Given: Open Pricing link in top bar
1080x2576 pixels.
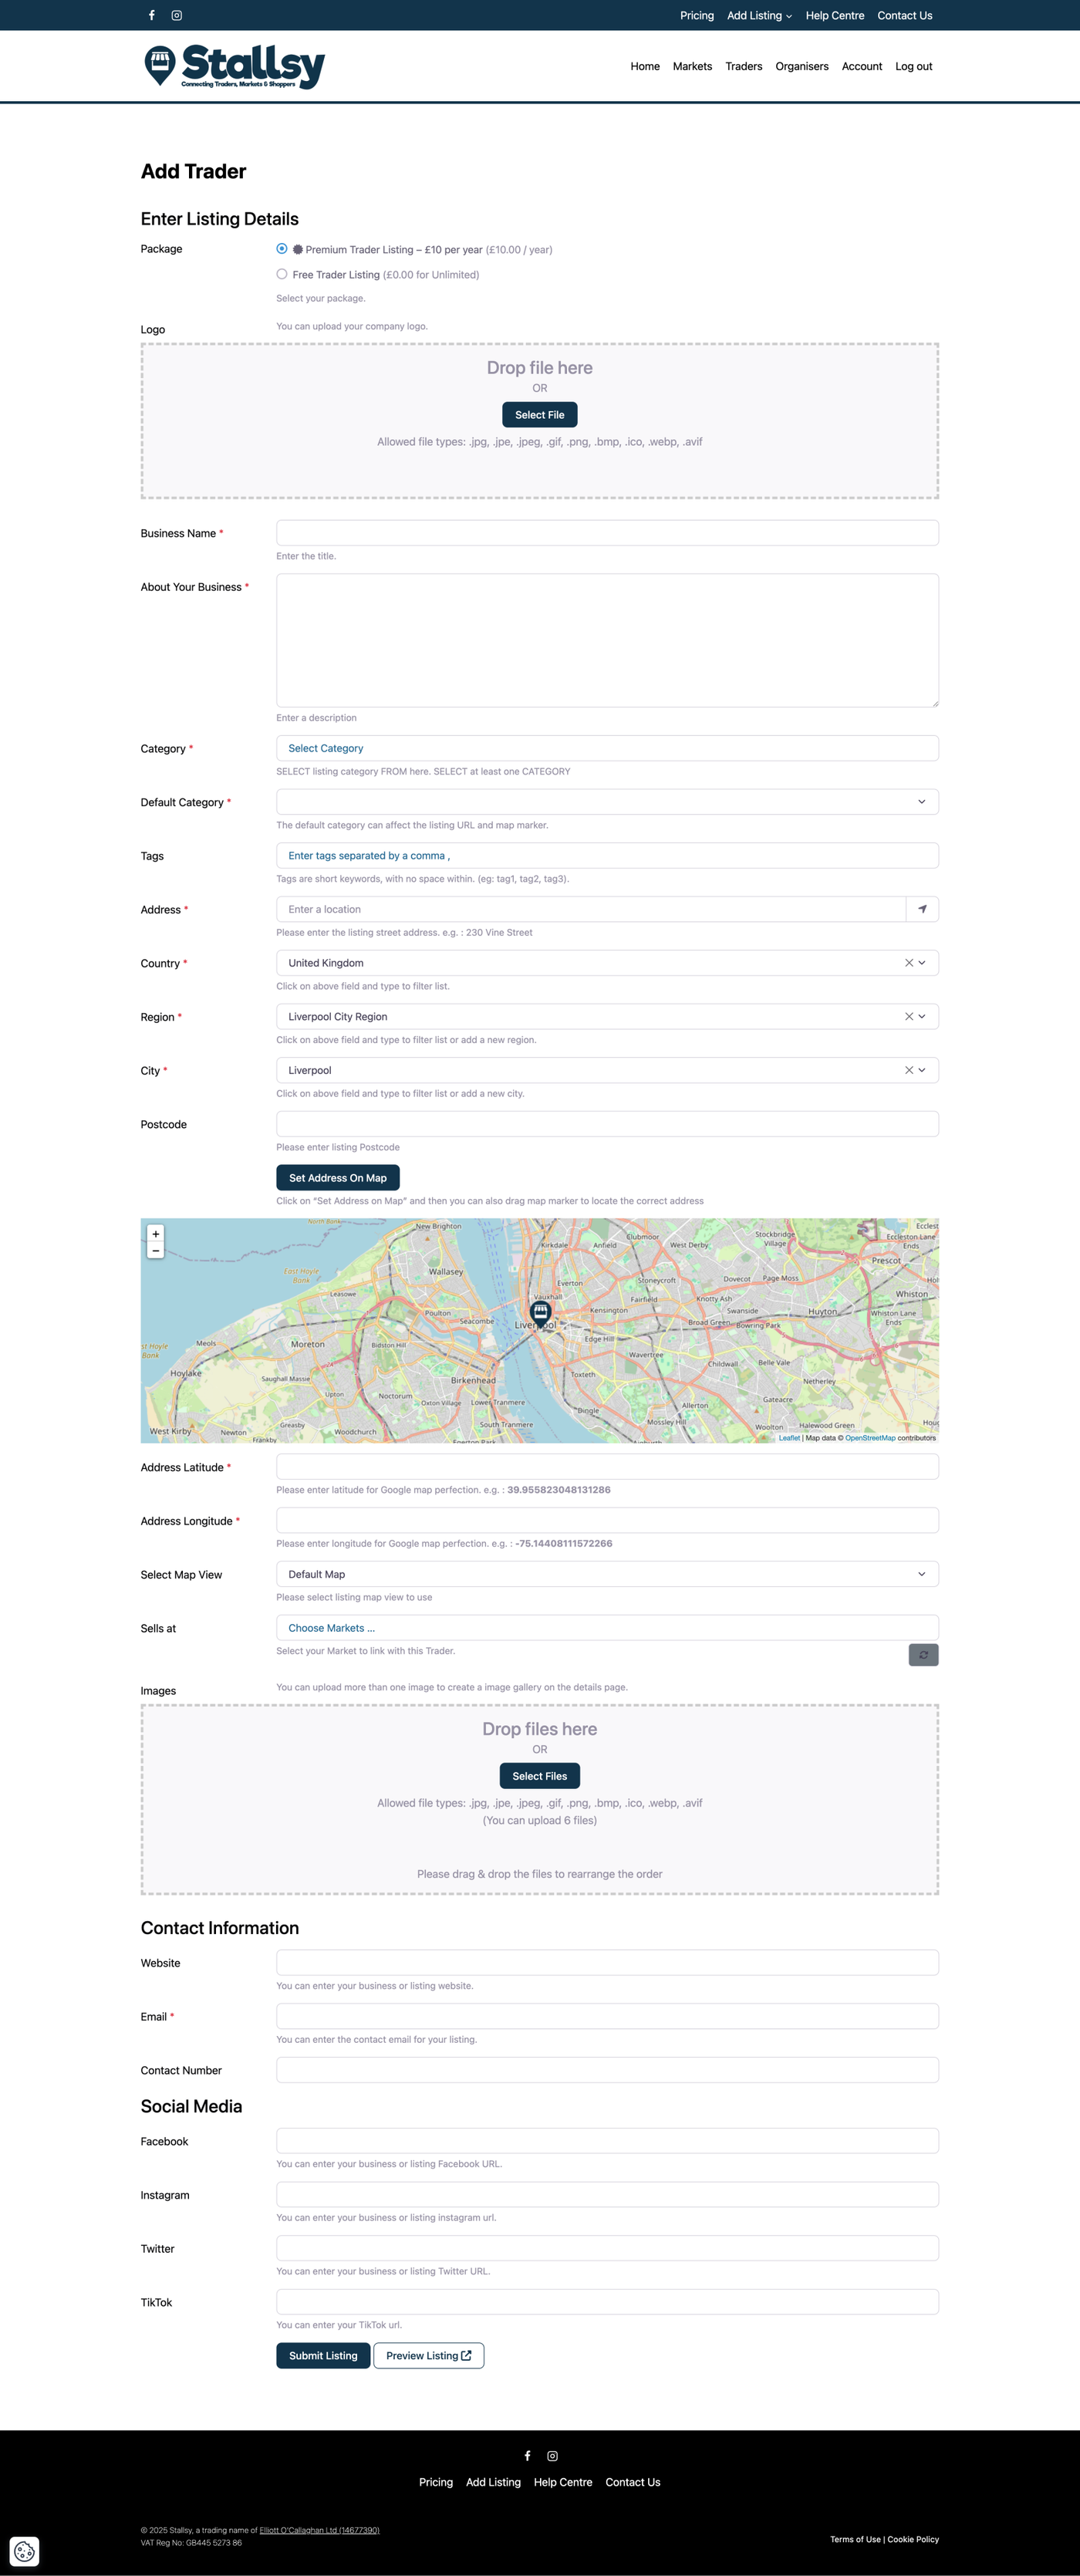Looking at the screenshot, I should [697, 15].
